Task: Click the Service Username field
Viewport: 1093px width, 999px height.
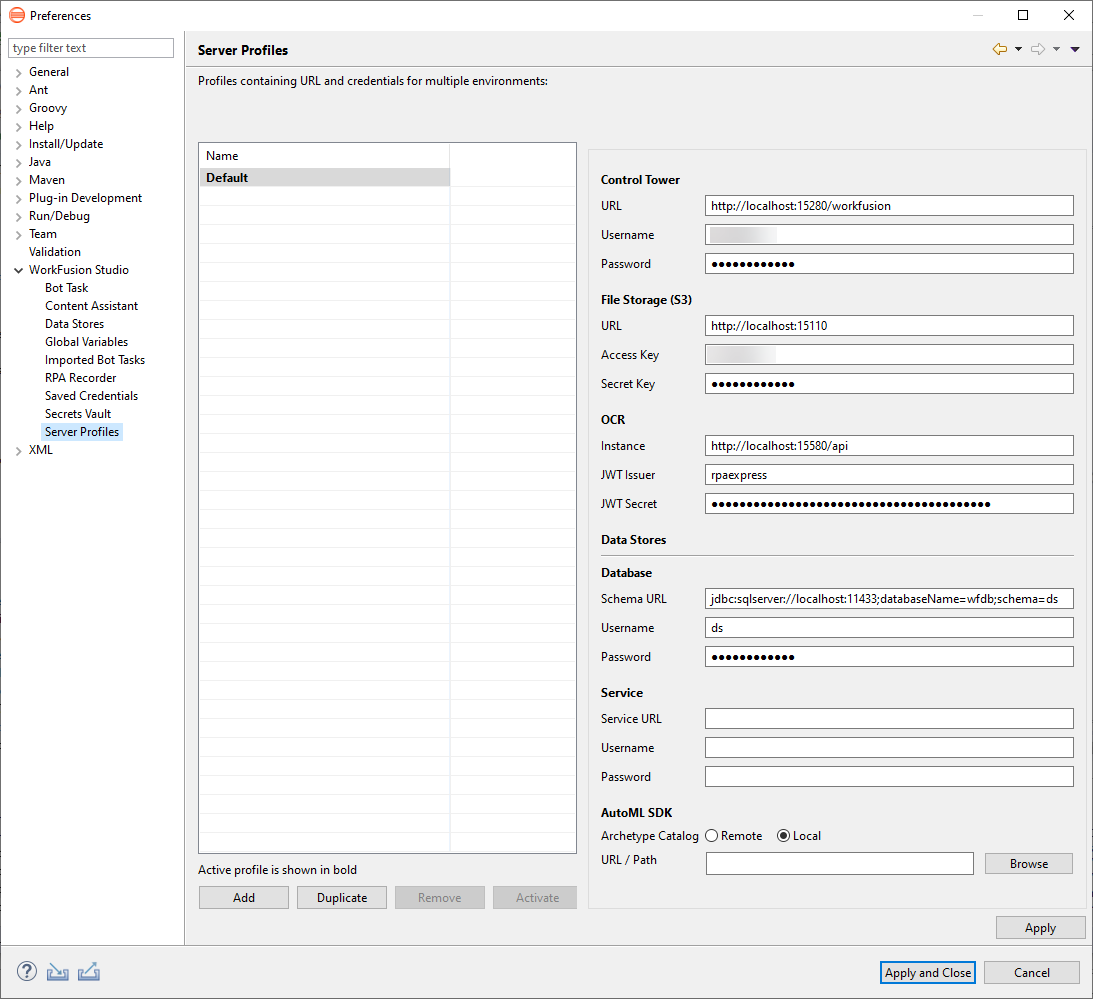Action: [x=889, y=747]
